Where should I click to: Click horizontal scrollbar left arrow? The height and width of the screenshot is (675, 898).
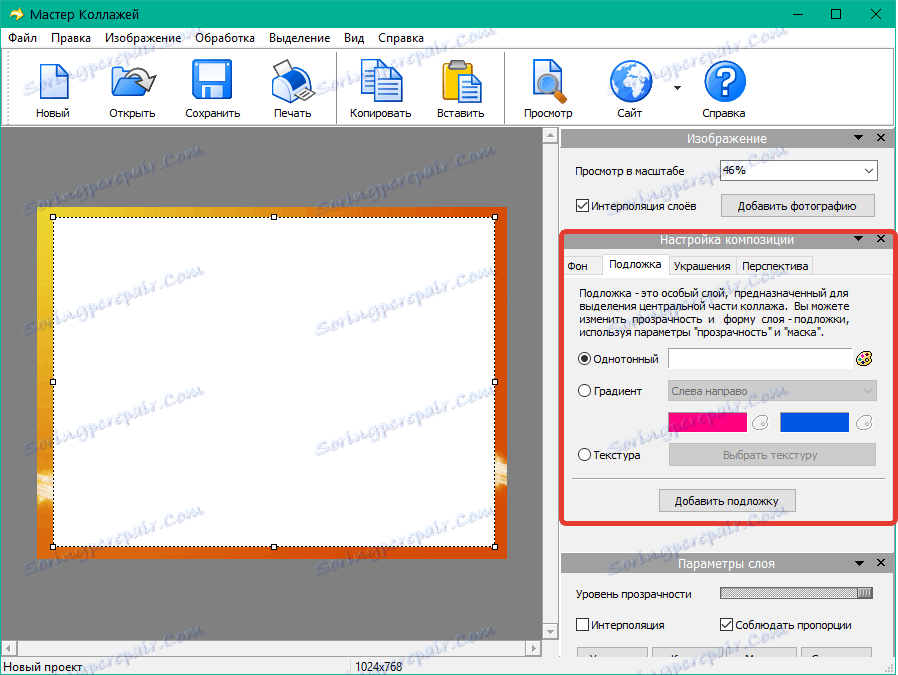[9, 648]
